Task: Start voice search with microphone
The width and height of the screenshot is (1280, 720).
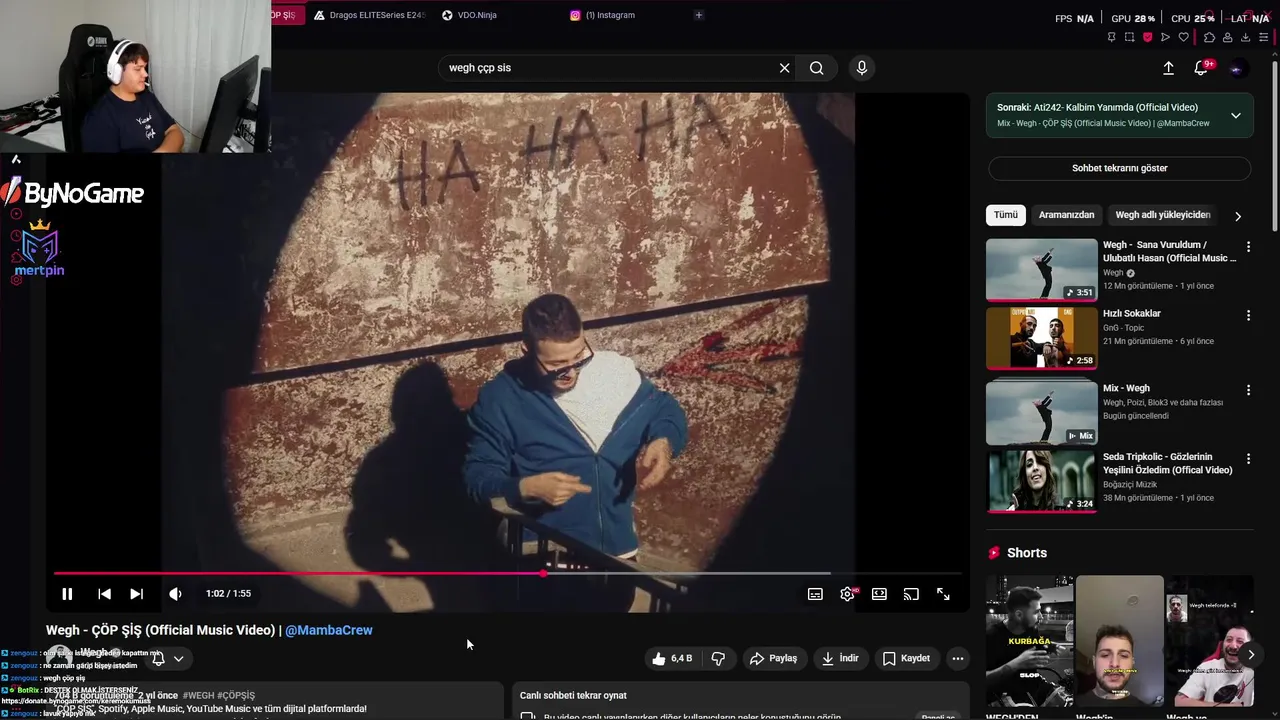Action: (862, 68)
